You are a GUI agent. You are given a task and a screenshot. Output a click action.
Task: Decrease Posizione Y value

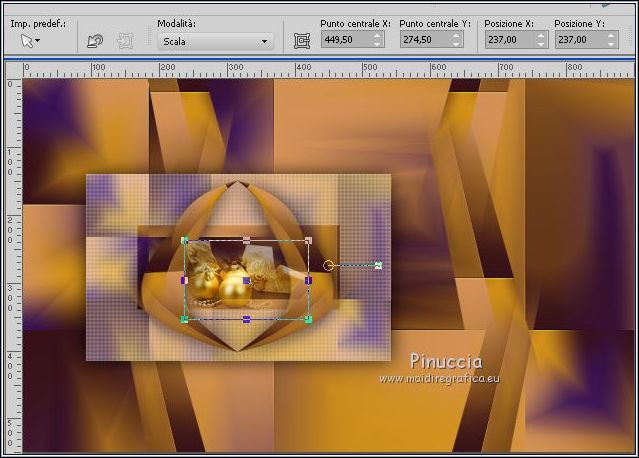(x=611, y=44)
